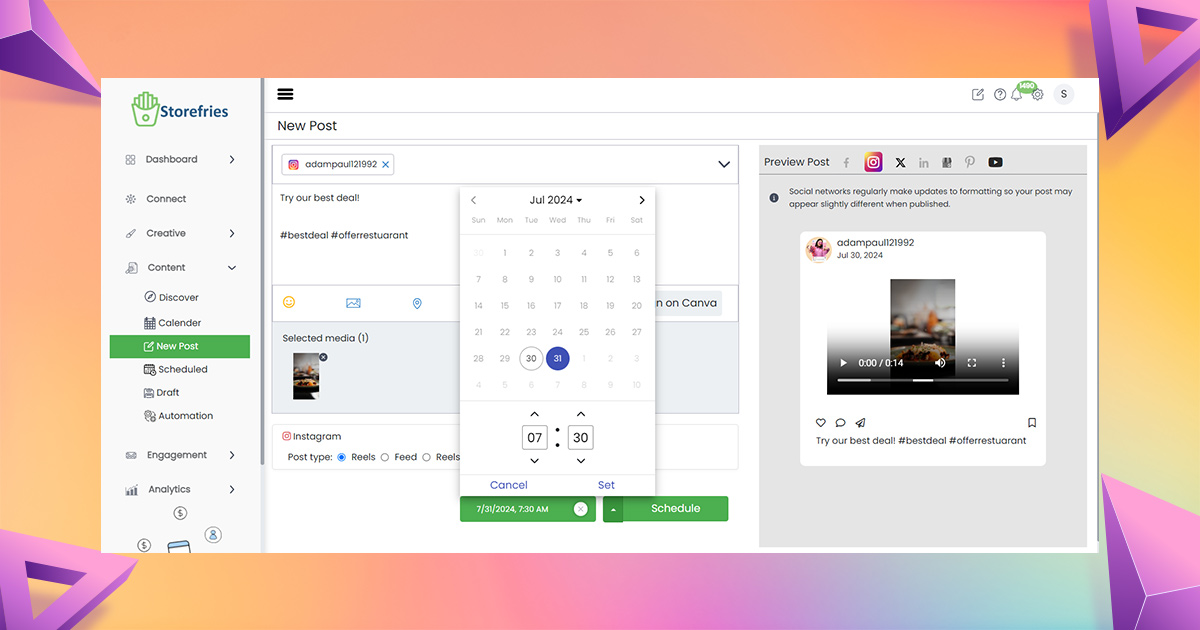
Task: Play the preview video
Action: 843,363
